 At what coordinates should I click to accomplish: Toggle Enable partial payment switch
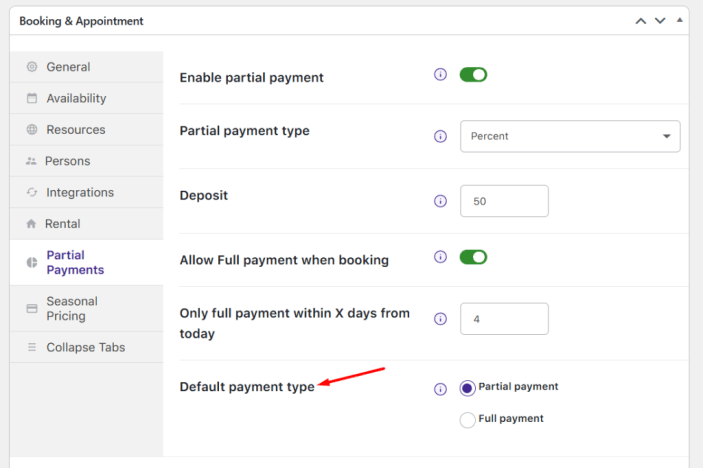473,75
